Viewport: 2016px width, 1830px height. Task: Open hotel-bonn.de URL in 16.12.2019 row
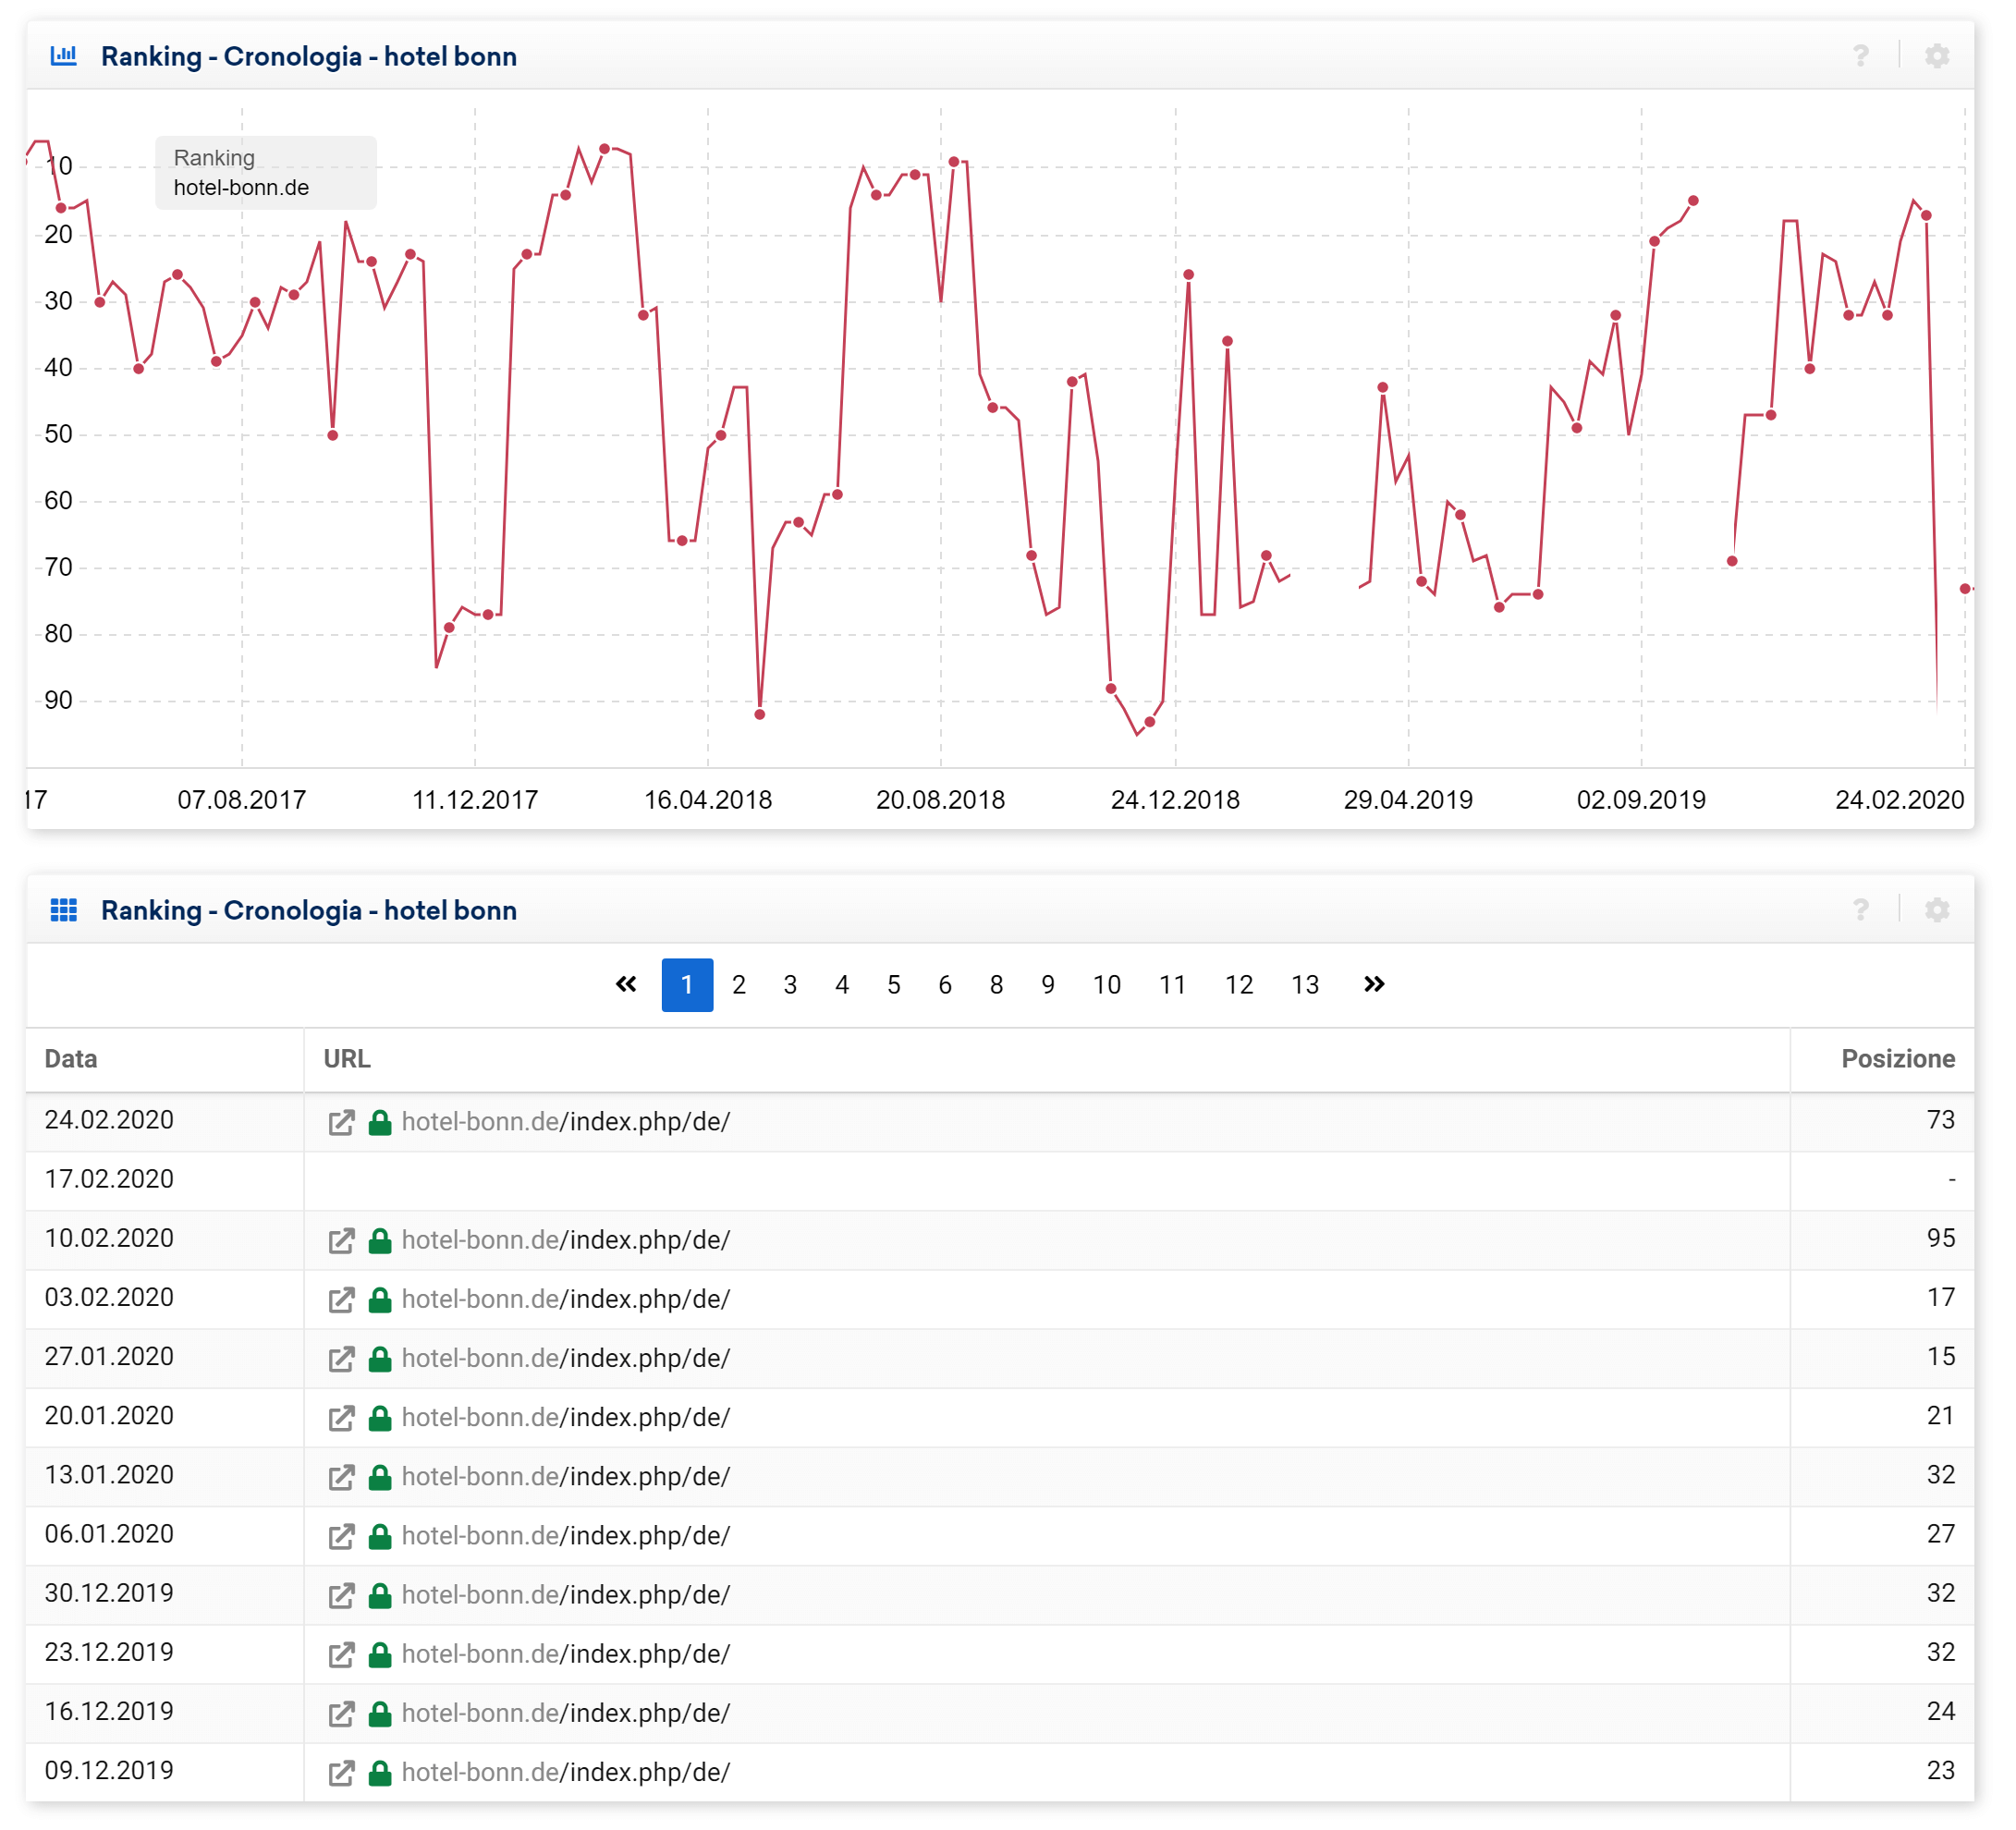pyautogui.click(x=566, y=1714)
